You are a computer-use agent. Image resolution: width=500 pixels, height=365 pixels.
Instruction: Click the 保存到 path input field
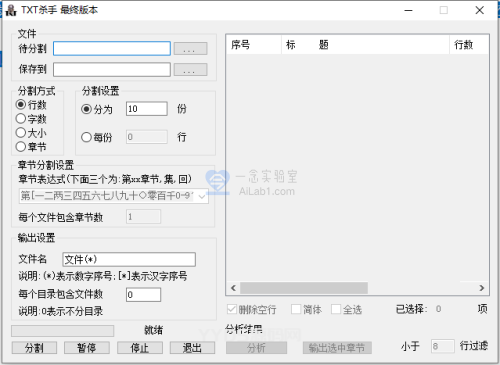click(x=112, y=69)
